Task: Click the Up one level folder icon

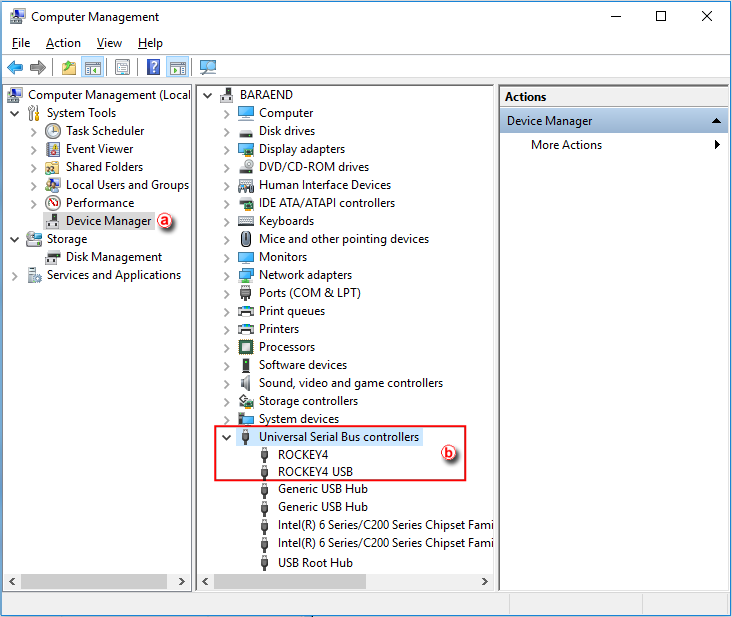Action: [x=69, y=68]
